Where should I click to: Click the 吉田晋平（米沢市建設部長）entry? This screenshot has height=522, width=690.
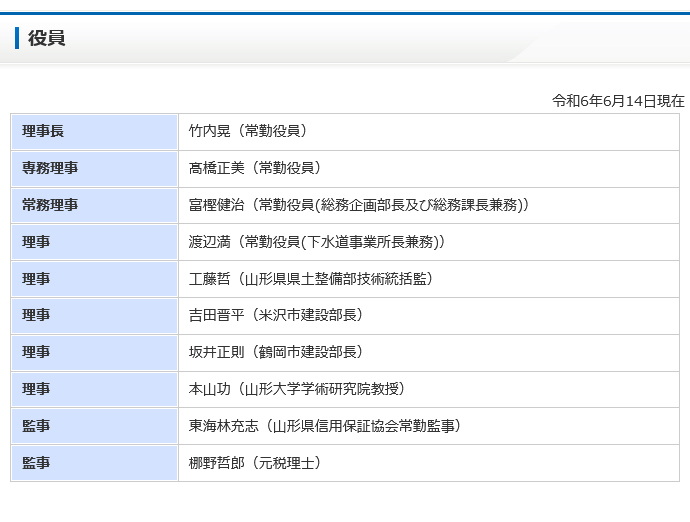276,315
